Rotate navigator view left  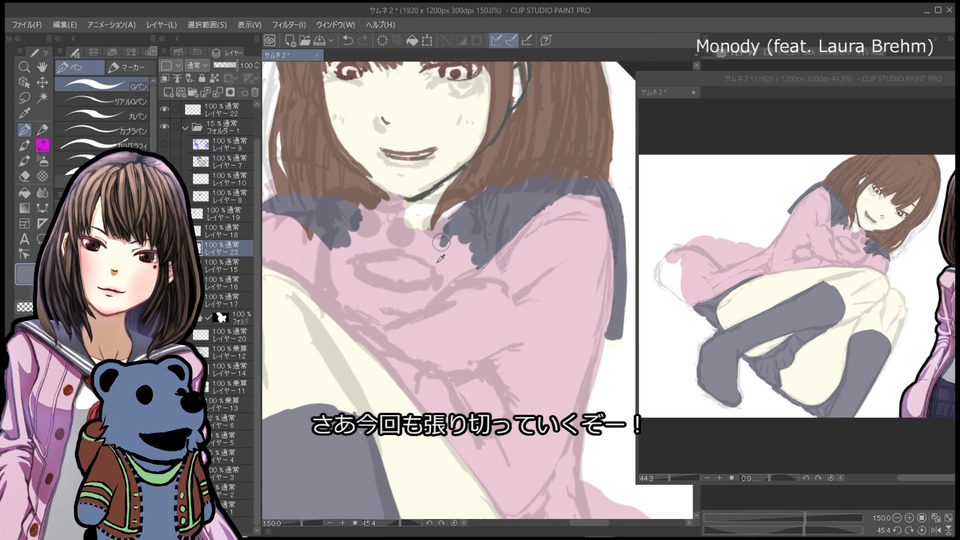click(x=897, y=530)
